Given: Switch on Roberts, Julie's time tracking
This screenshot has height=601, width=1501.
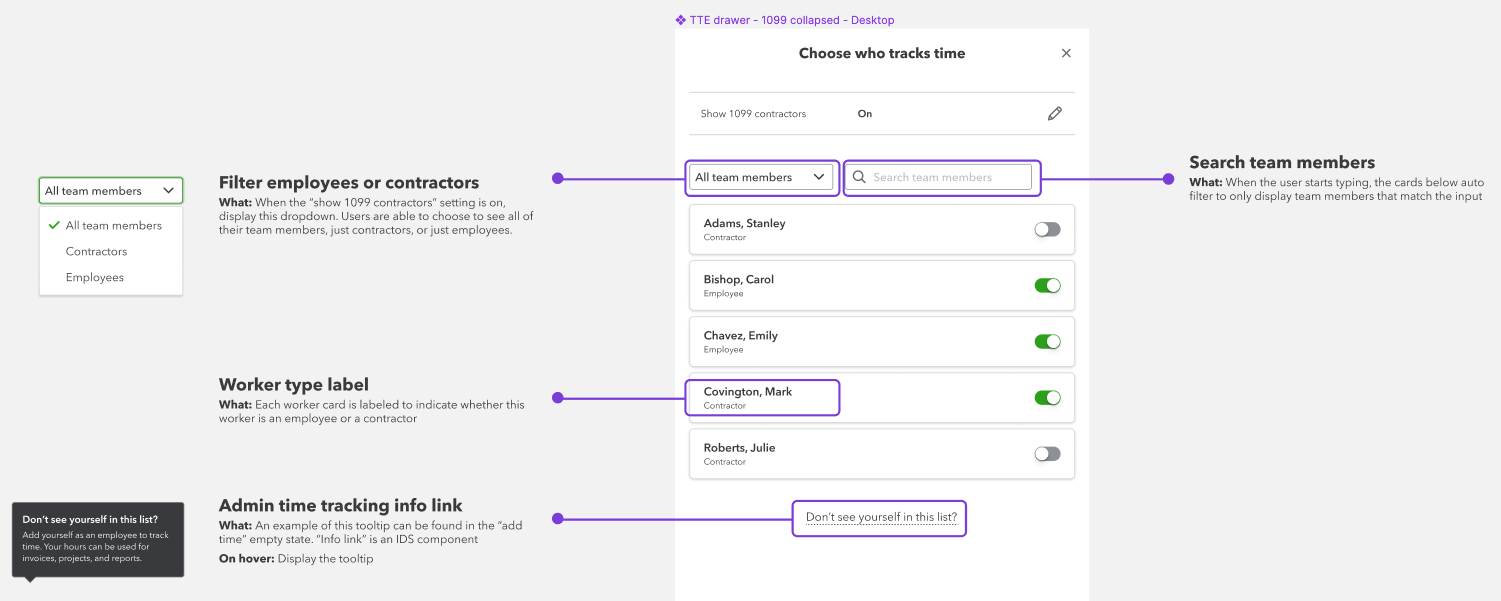Looking at the screenshot, I should tap(1047, 454).
